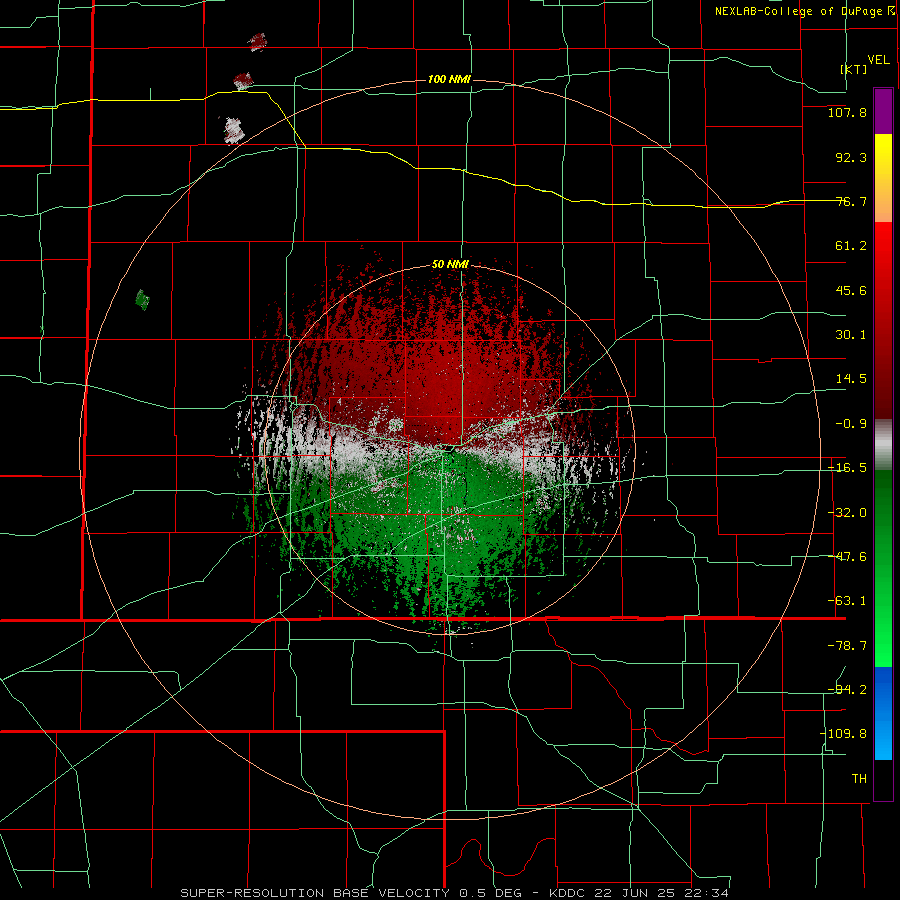Screen dimensions: 900x900
Task: Select the 61.2 legend value
Action: pyautogui.click(x=851, y=246)
